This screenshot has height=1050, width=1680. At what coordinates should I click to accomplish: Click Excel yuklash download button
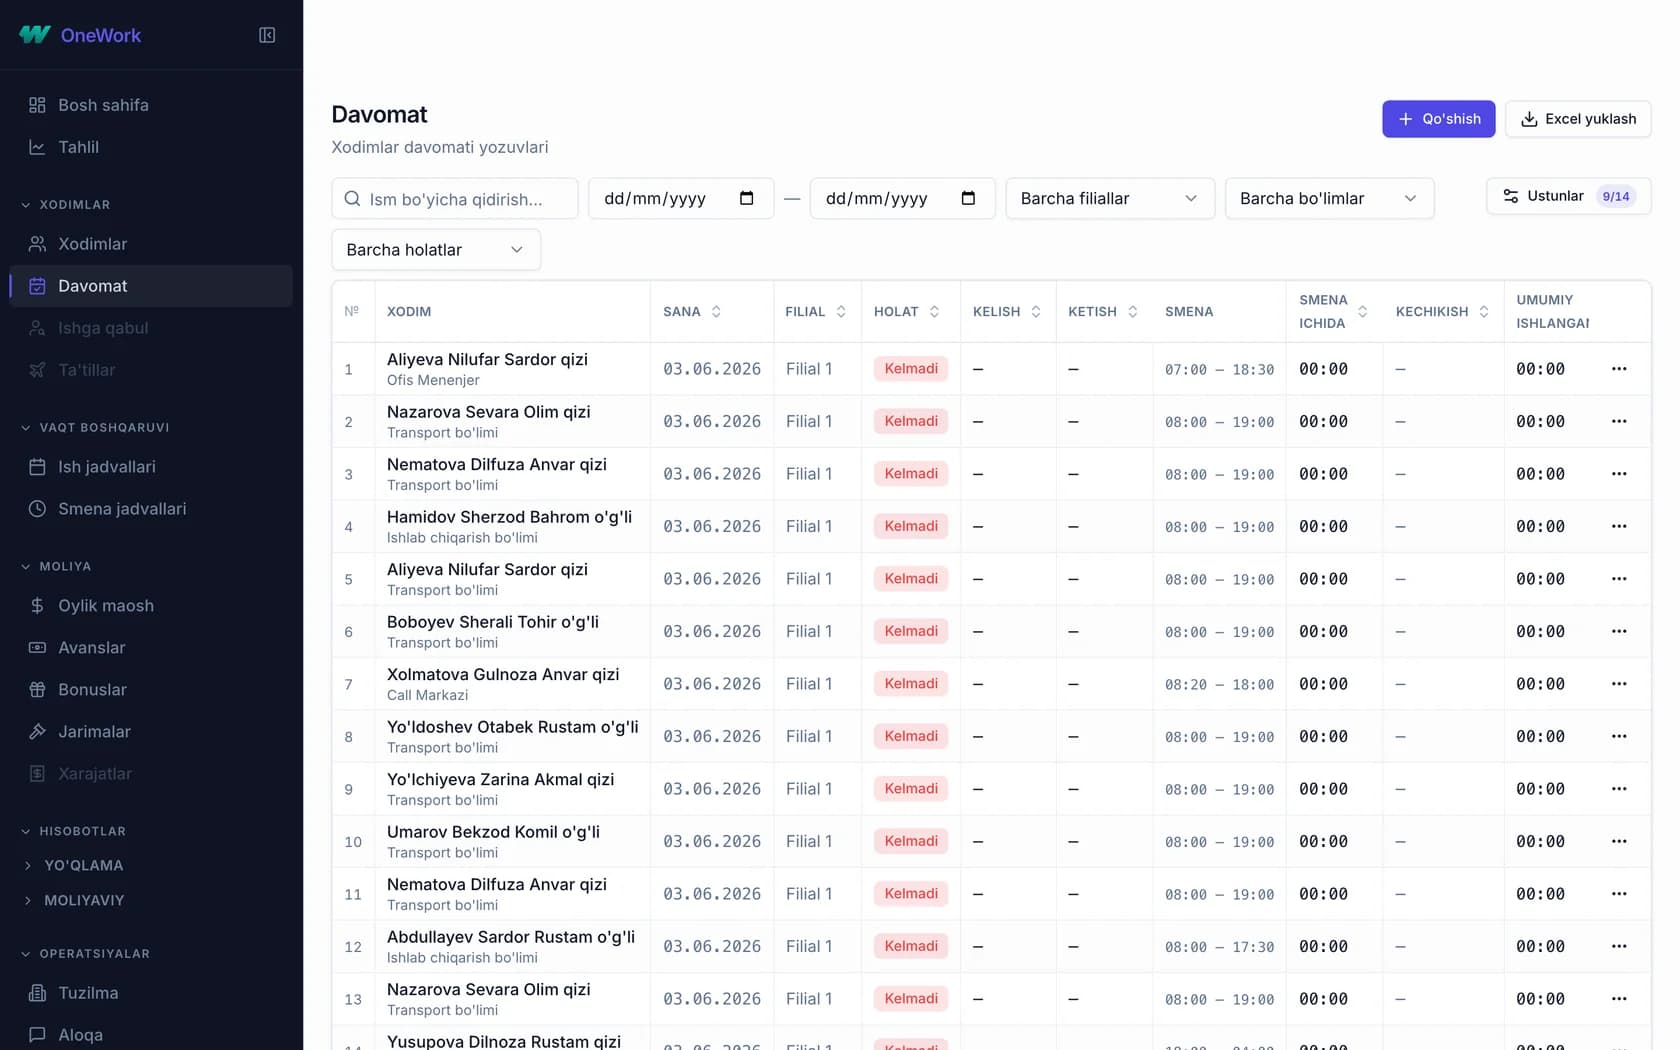coord(1578,119)
